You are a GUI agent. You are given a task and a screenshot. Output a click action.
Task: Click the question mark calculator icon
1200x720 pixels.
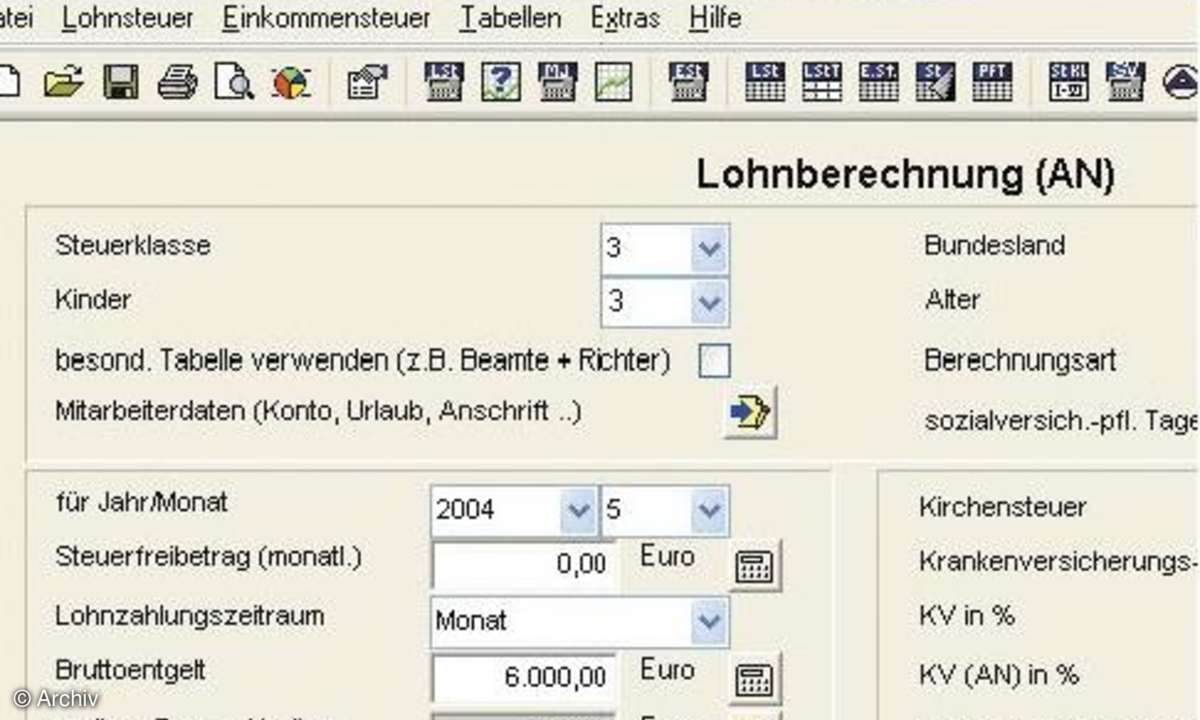click(x=500, y=82)
